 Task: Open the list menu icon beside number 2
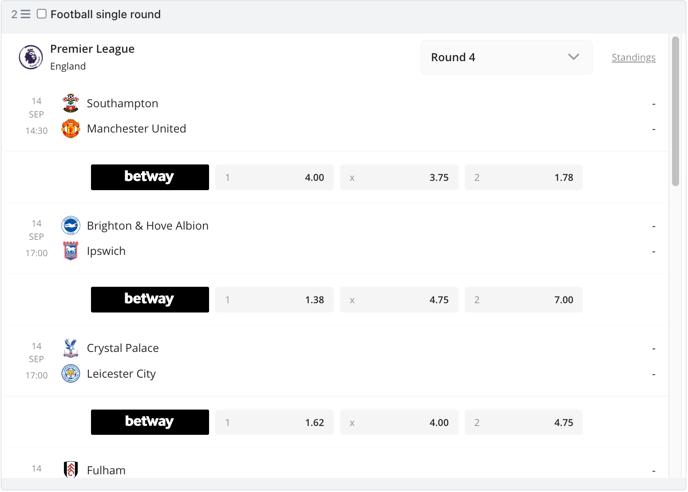[x=25, y=14]
